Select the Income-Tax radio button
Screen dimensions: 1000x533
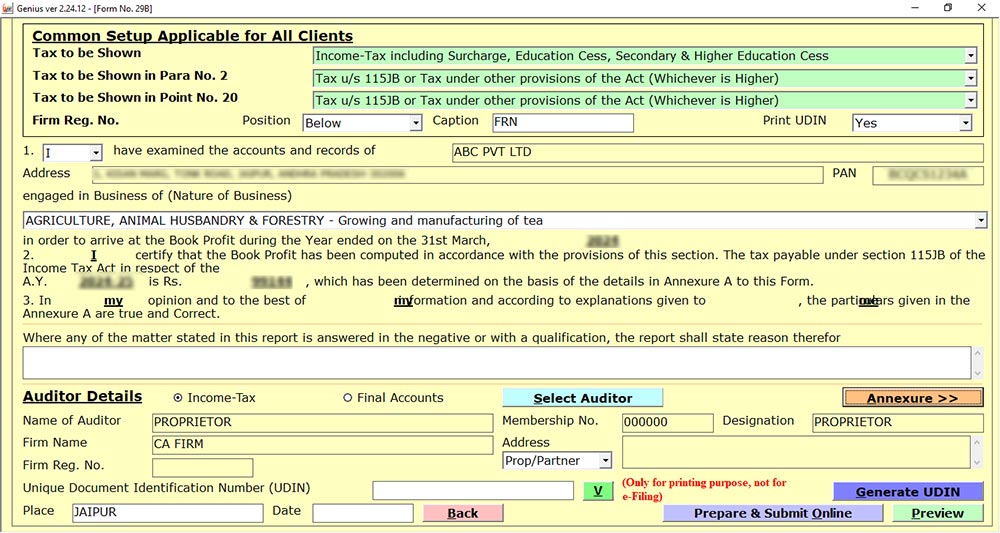(x=179, y=398)
